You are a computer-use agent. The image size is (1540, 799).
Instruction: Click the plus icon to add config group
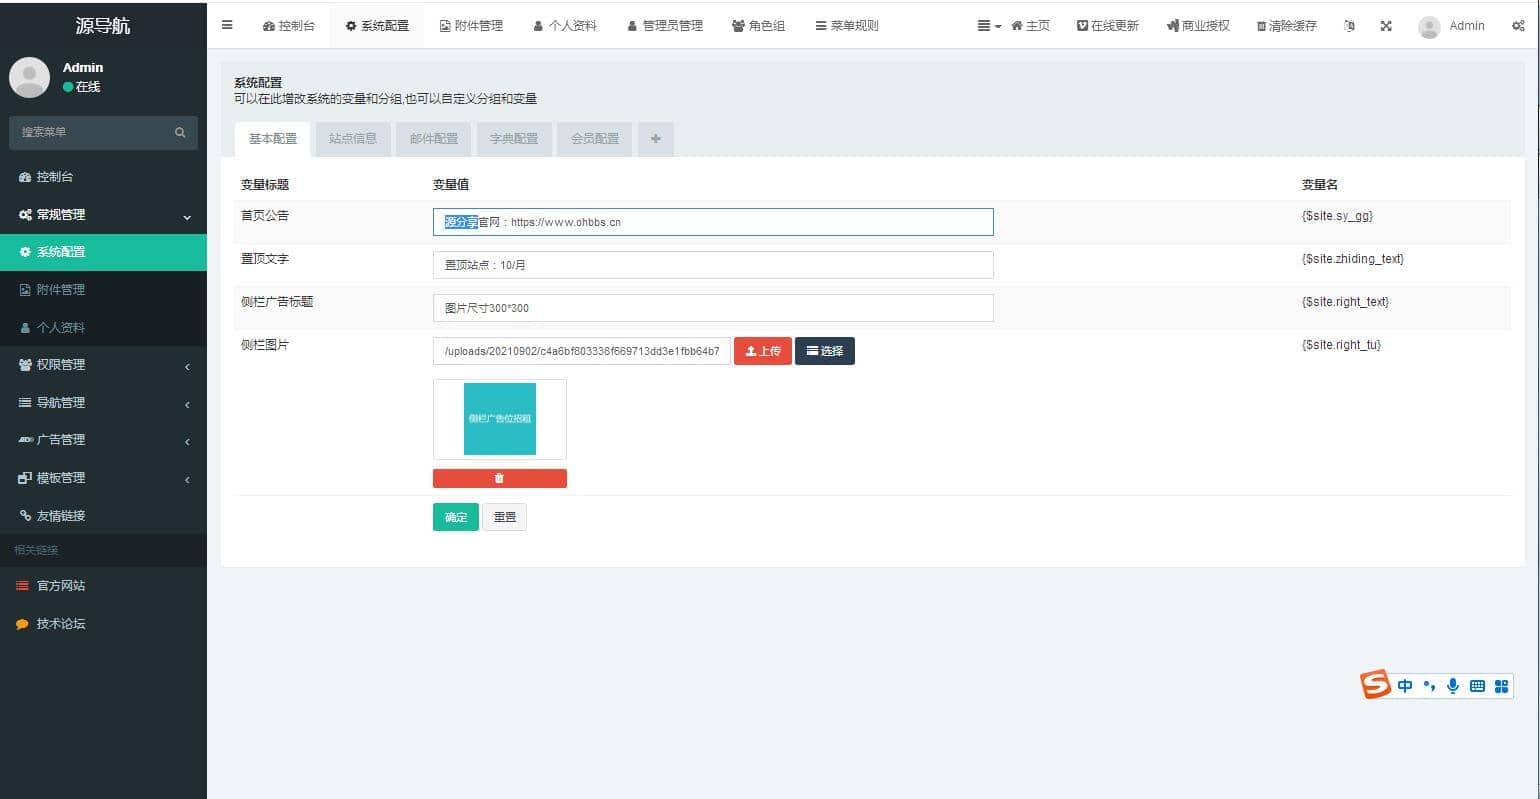tap(655, 139)
